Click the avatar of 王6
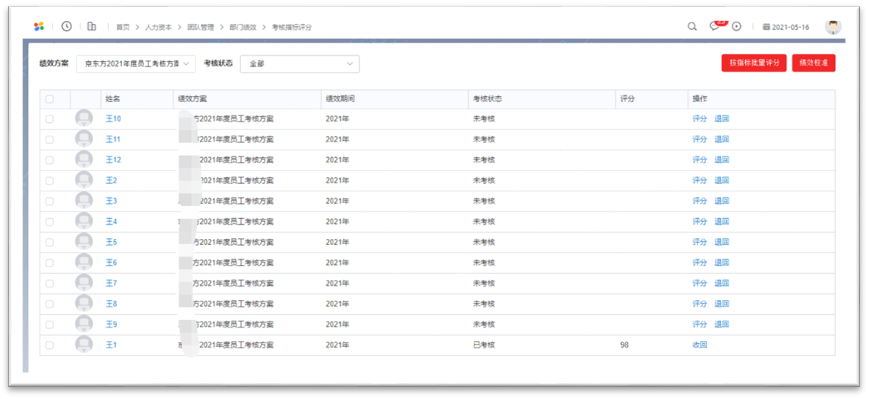869x399 pixels. click(x=84, y=263)
